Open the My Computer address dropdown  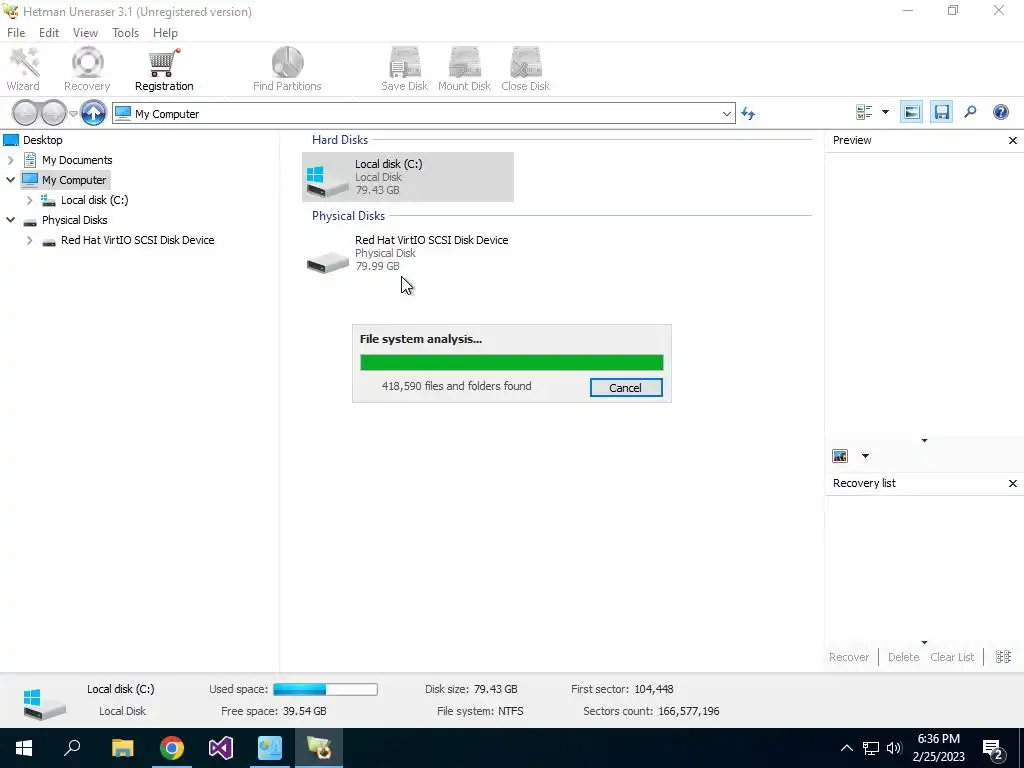click(x=726, y=114)
